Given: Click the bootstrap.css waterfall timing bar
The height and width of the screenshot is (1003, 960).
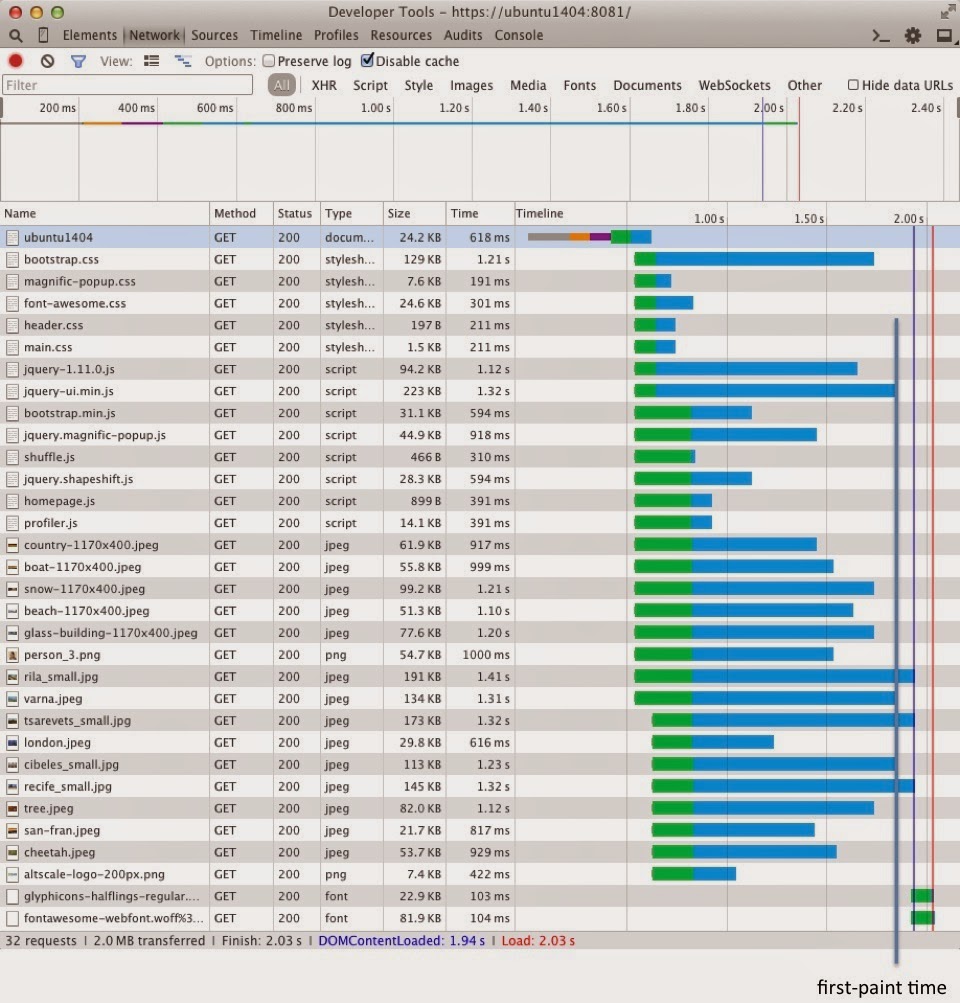Looking at the screenshot, I should (753, 259).
